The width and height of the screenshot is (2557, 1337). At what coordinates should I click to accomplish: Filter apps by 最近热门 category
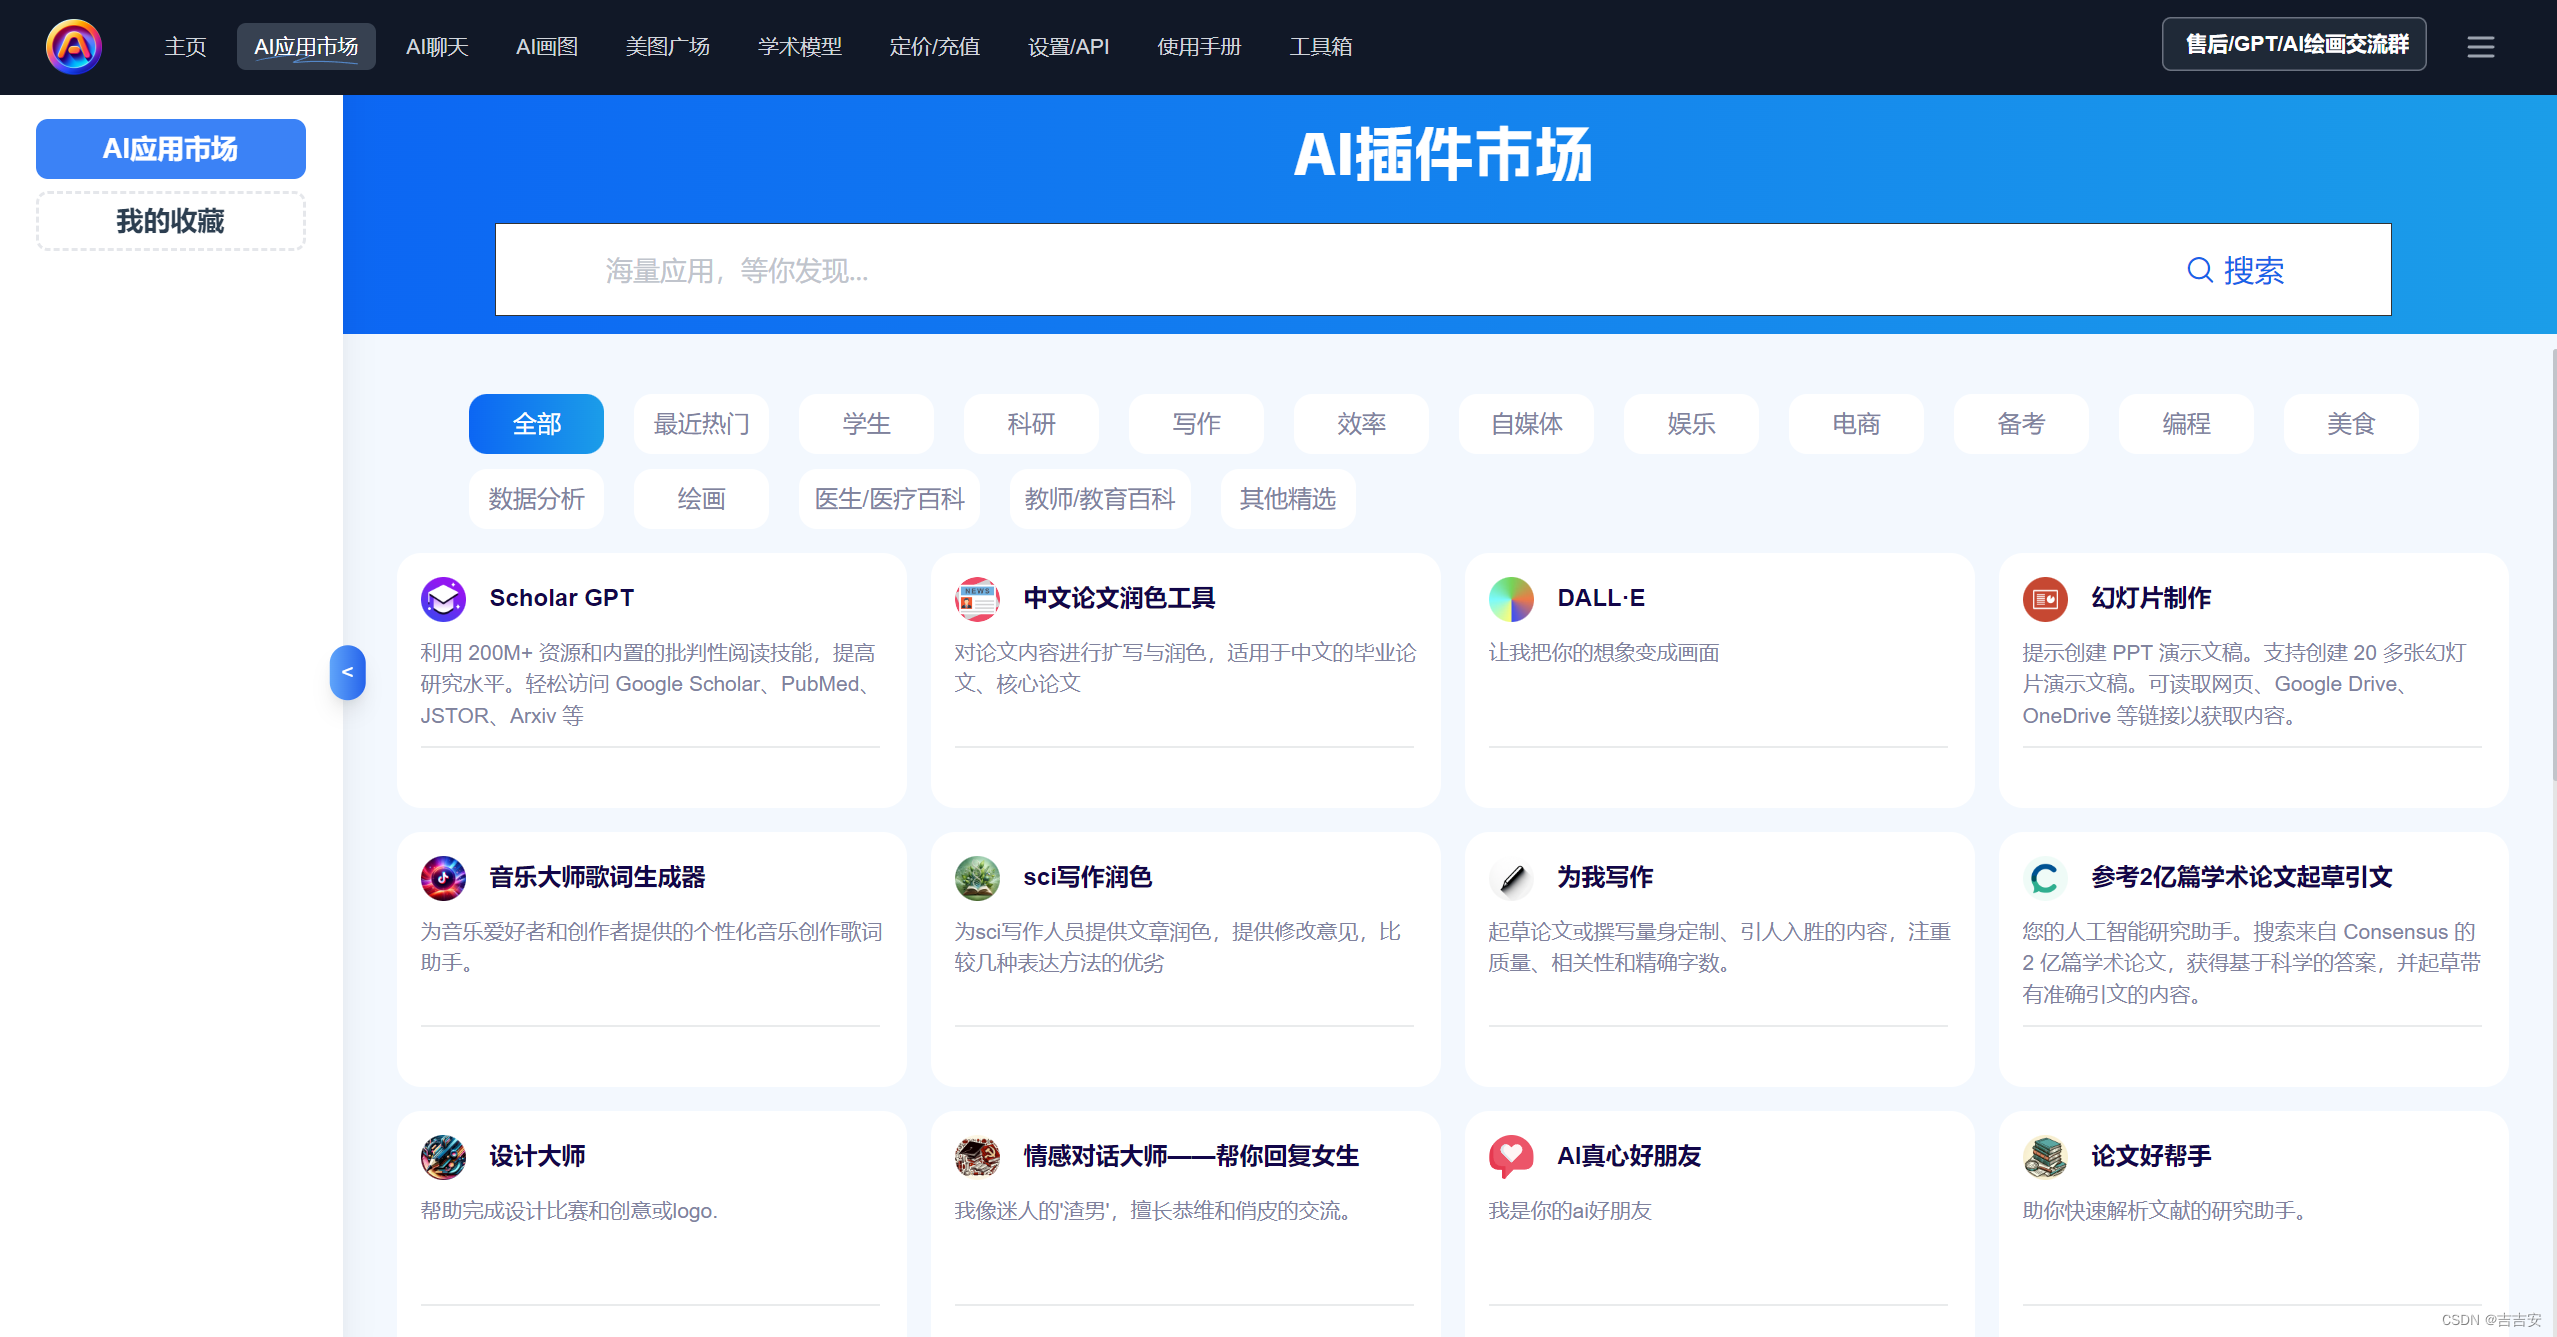point(701,424)
